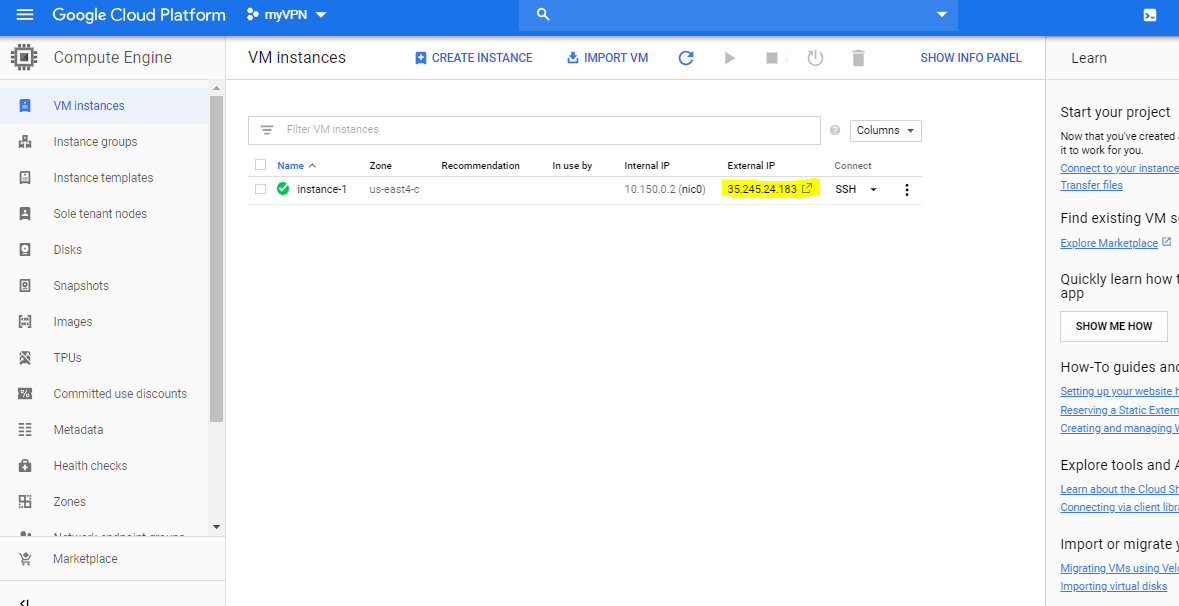Click the nic0 internal IP text

[665, 189]
